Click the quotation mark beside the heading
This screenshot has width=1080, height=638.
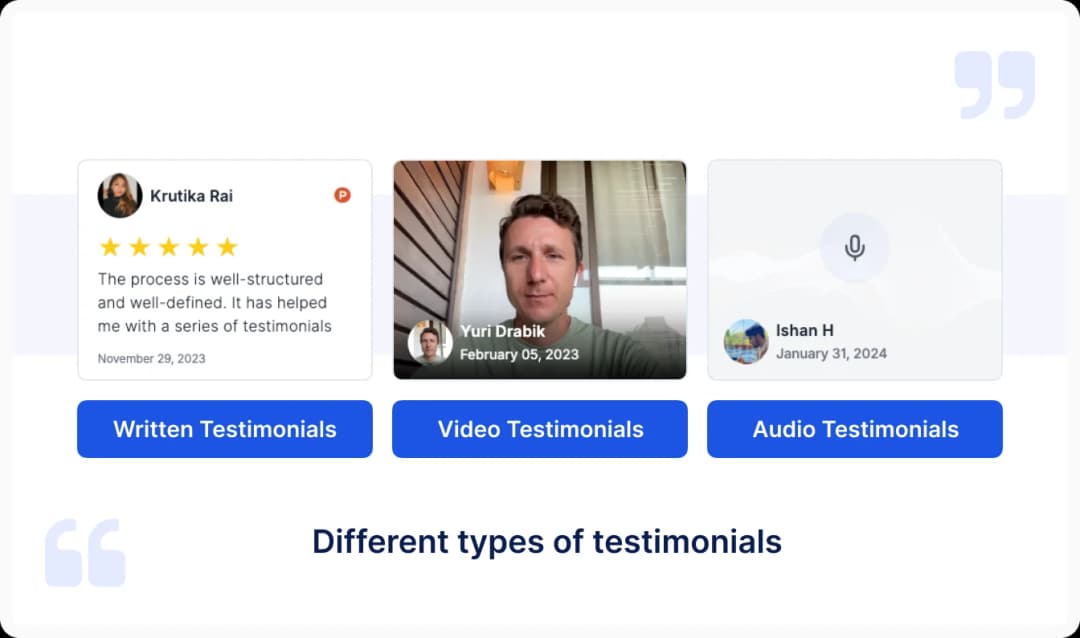coord(86,551)
